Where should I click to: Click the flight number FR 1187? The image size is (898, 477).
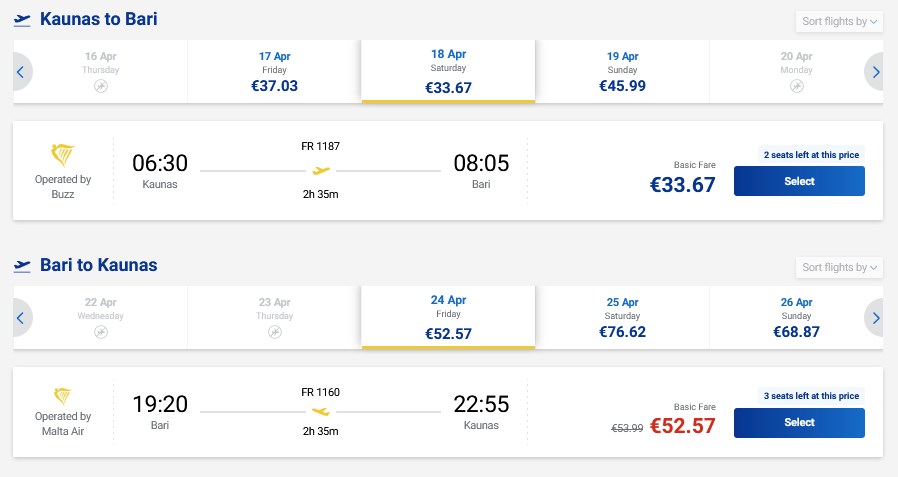tap(320, 146)
